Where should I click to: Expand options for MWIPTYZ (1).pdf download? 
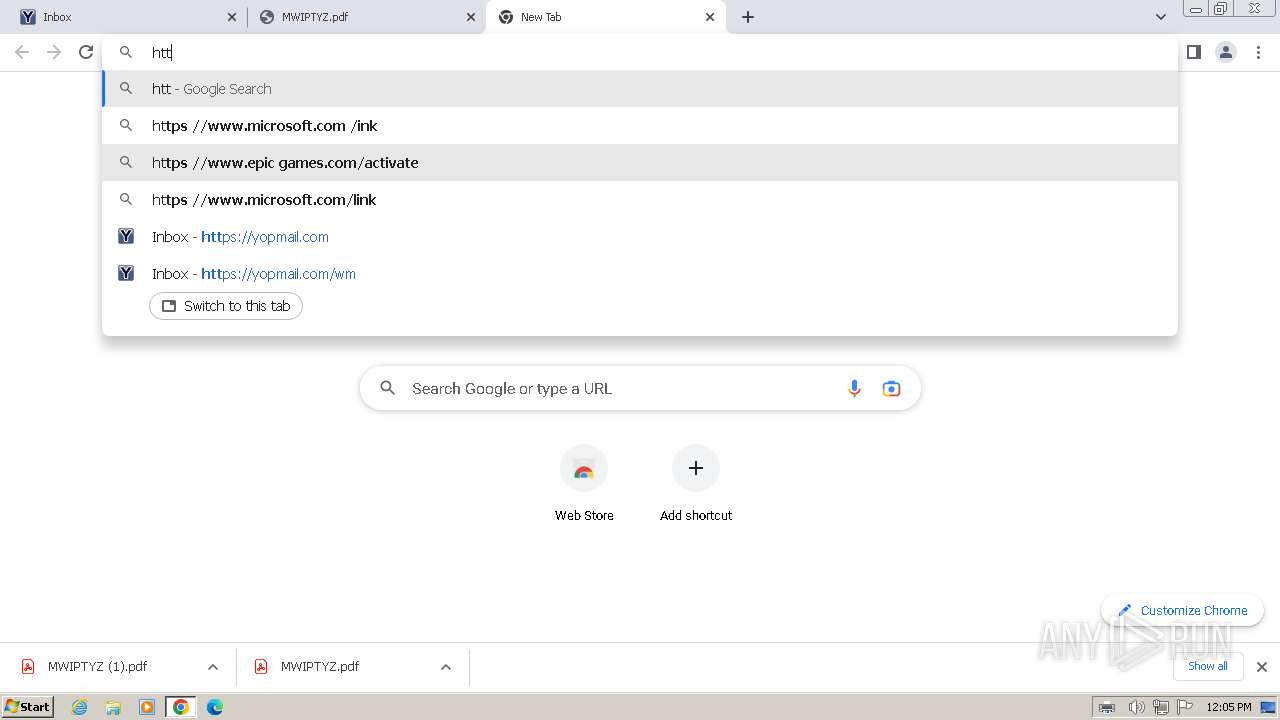tap(213, 667)
